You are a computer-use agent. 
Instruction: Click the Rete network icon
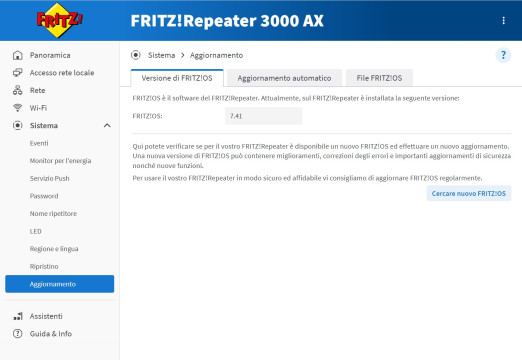click(x=17, y=90)
